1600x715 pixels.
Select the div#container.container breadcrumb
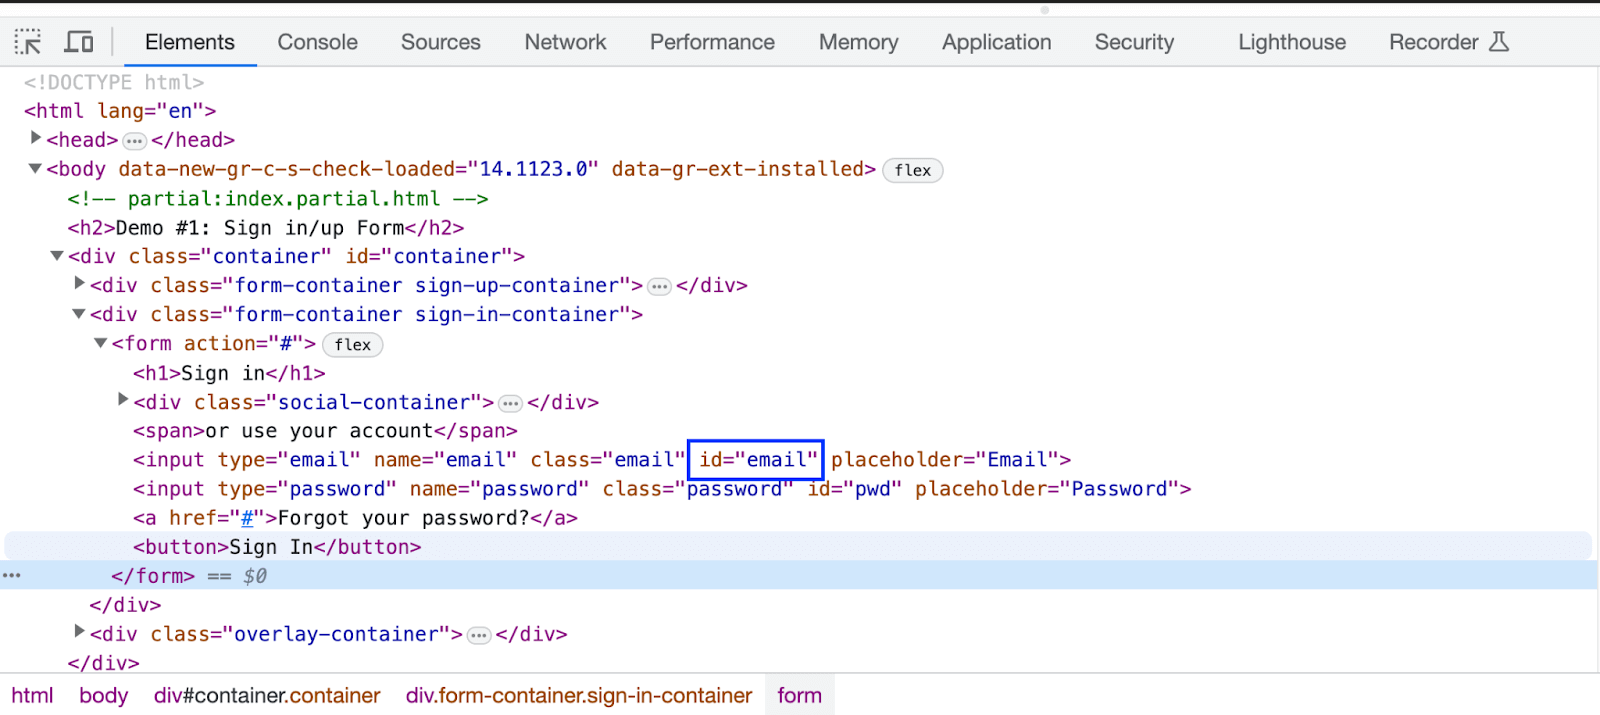(x=267, y=696)
